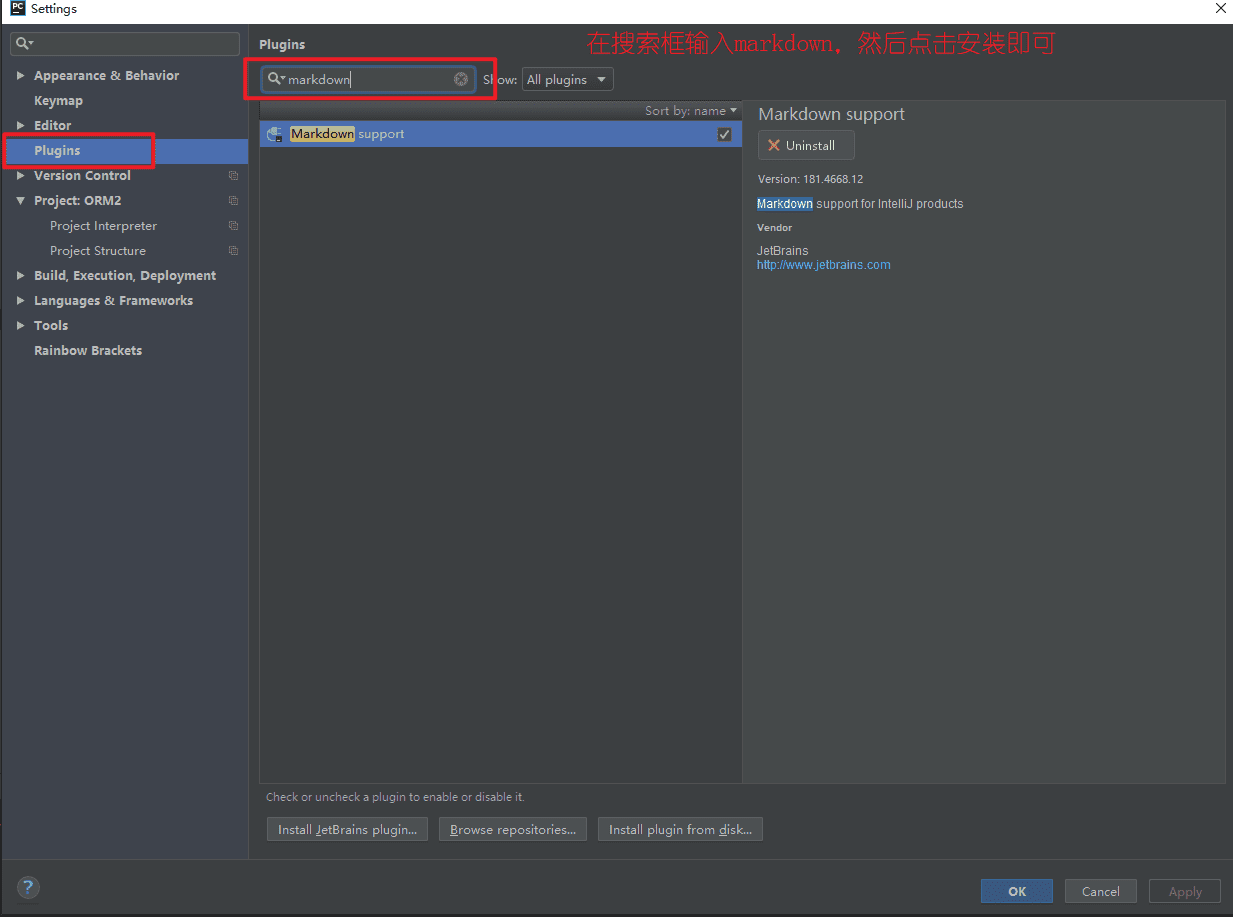Open Project Structure settings
Viewport: 1233px width, 917px height.
(x=98, y=251)
